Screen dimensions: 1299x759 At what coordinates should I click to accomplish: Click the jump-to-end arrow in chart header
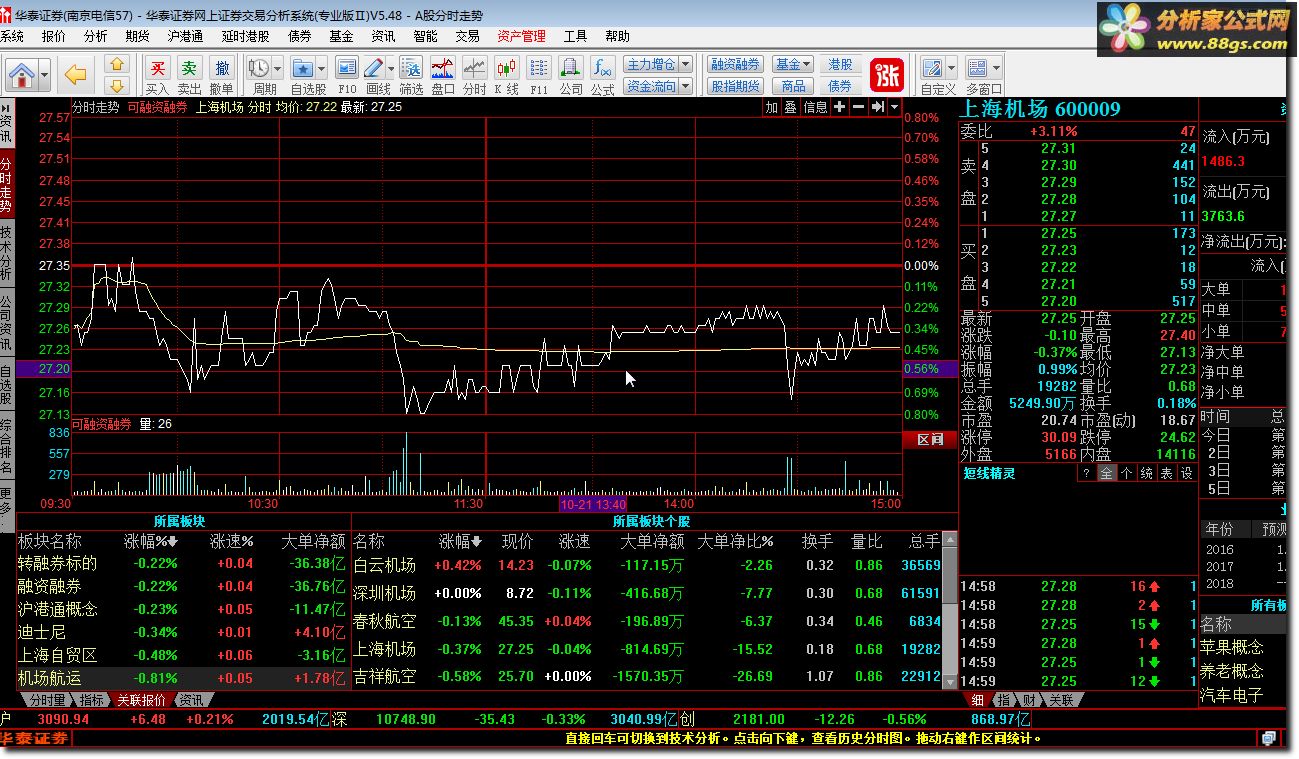[877, 107]
